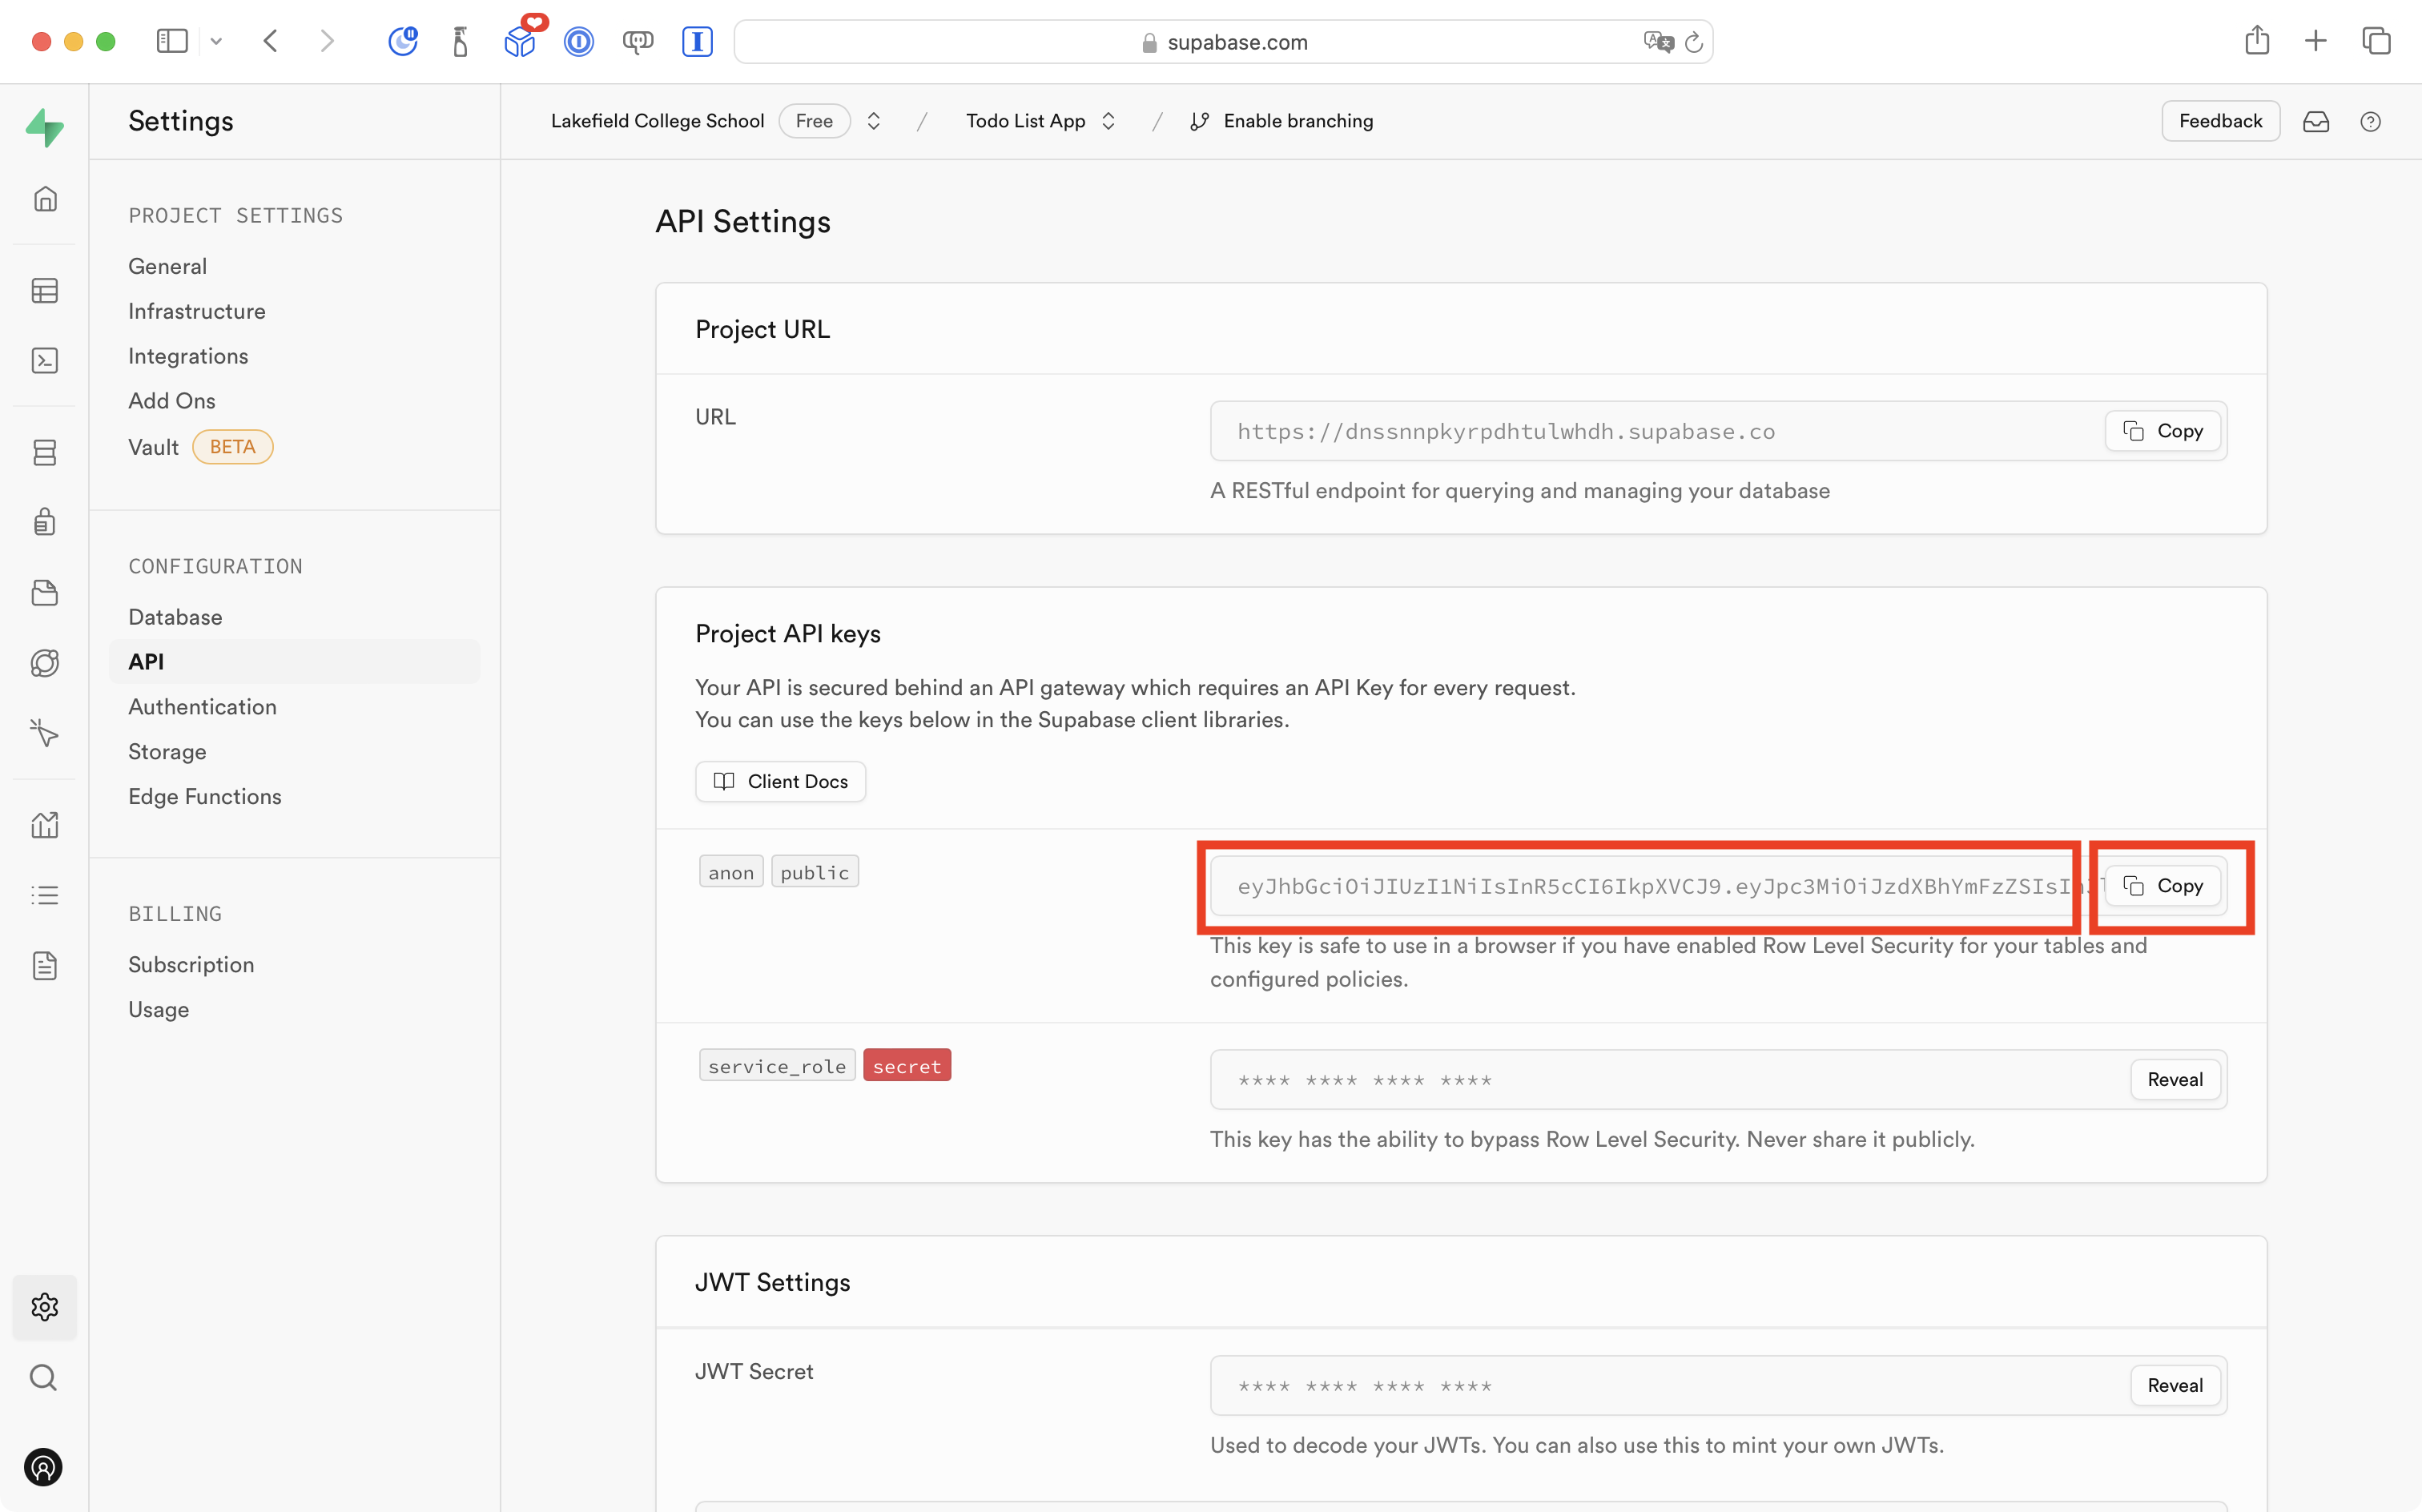The image size is (2422, 1512).
Task: Open the General project settings
Action: (x=167, y=266)
